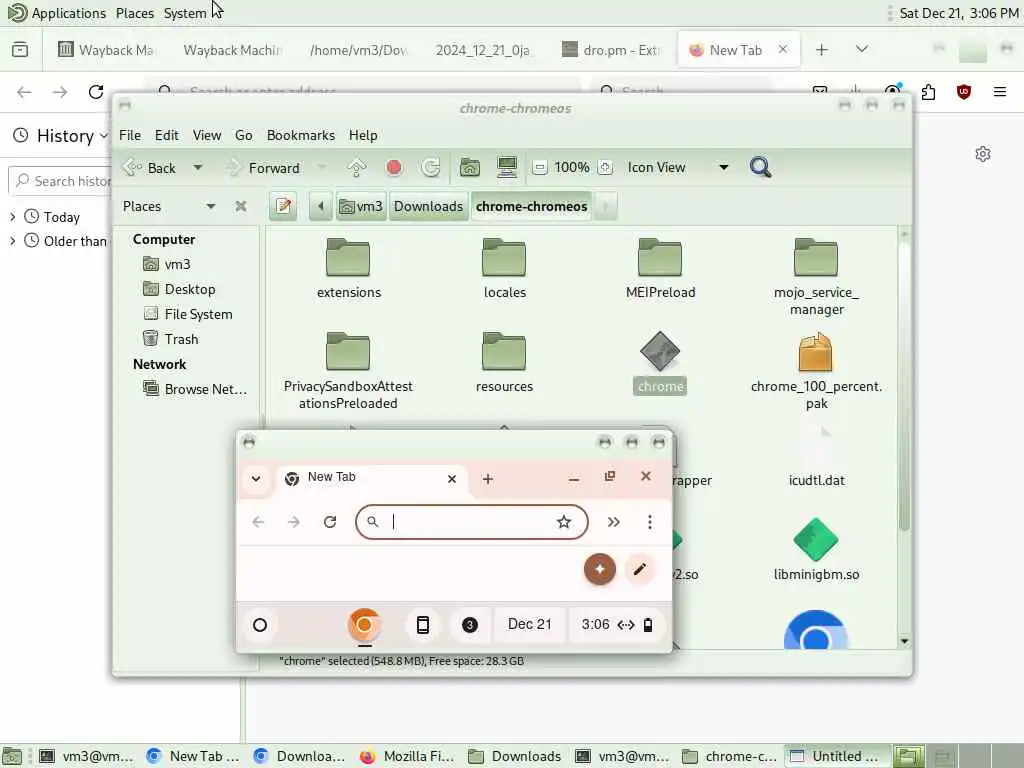The width and height of the screenshot is (1024, 768).
Task: Open the Chrome three-dot menu
Action: click(649, 522)
